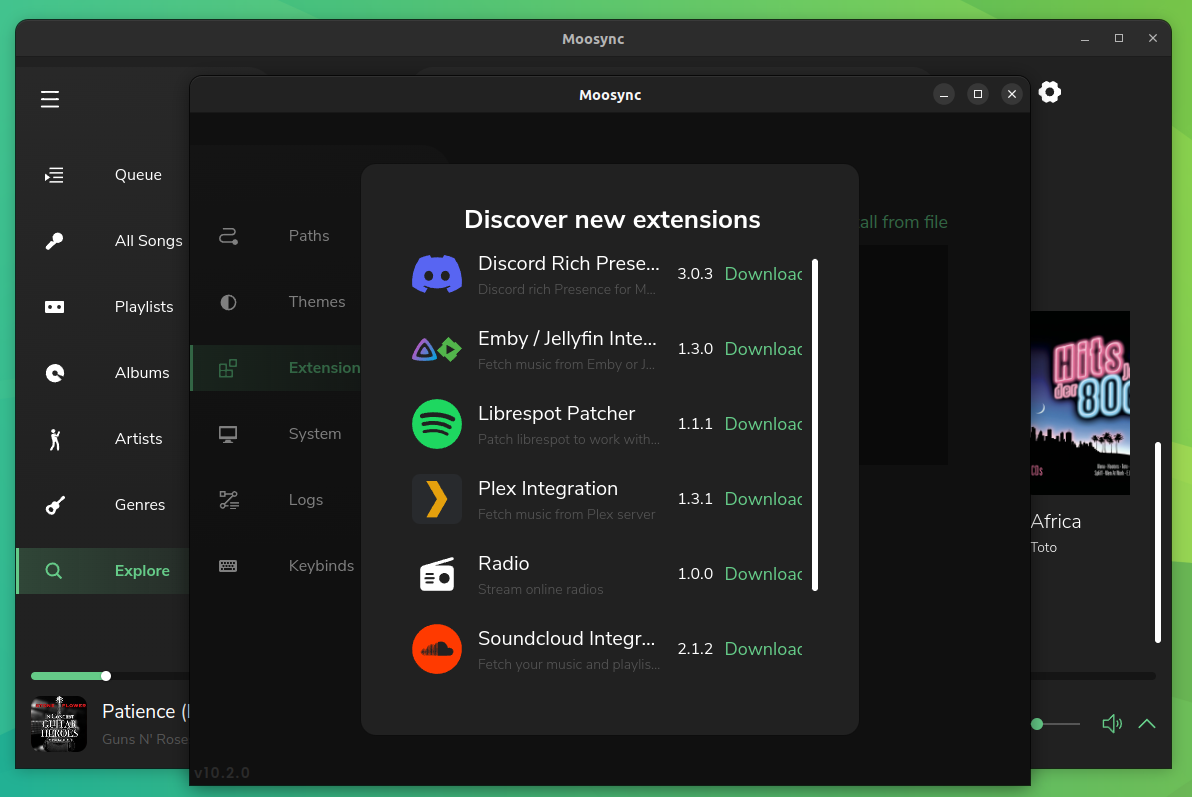Download the Plex Integration extension
The width and height of the screenshot is (1192, 797).
click(763, 498)
